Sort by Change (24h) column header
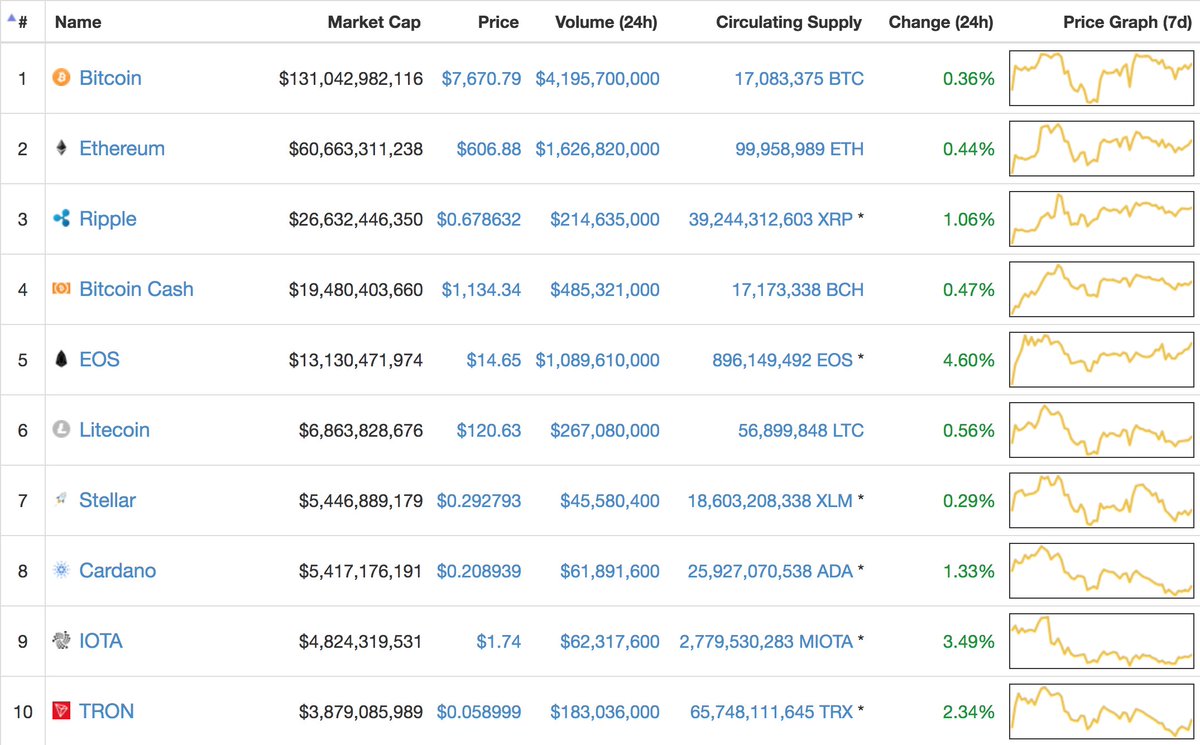 click(x=941, y=22)
